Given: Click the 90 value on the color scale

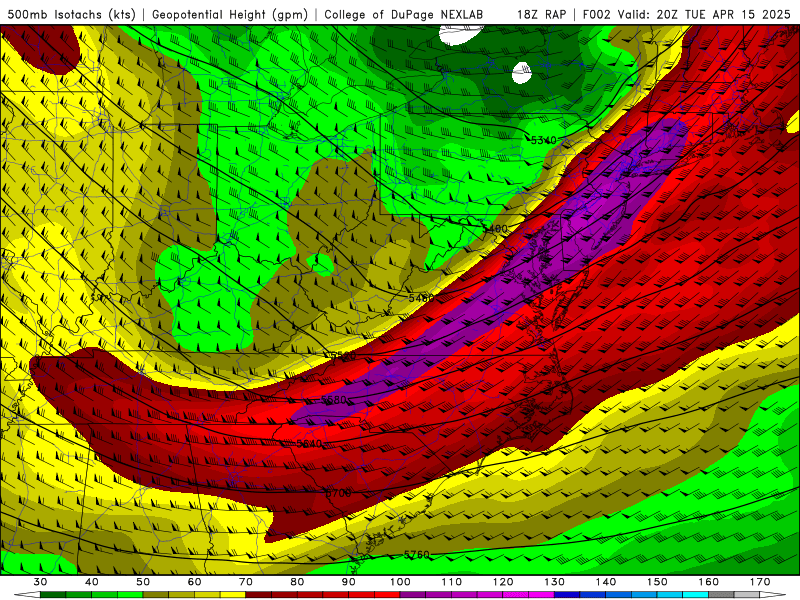Looking at the screenshot, I should (x=349, y=582).
